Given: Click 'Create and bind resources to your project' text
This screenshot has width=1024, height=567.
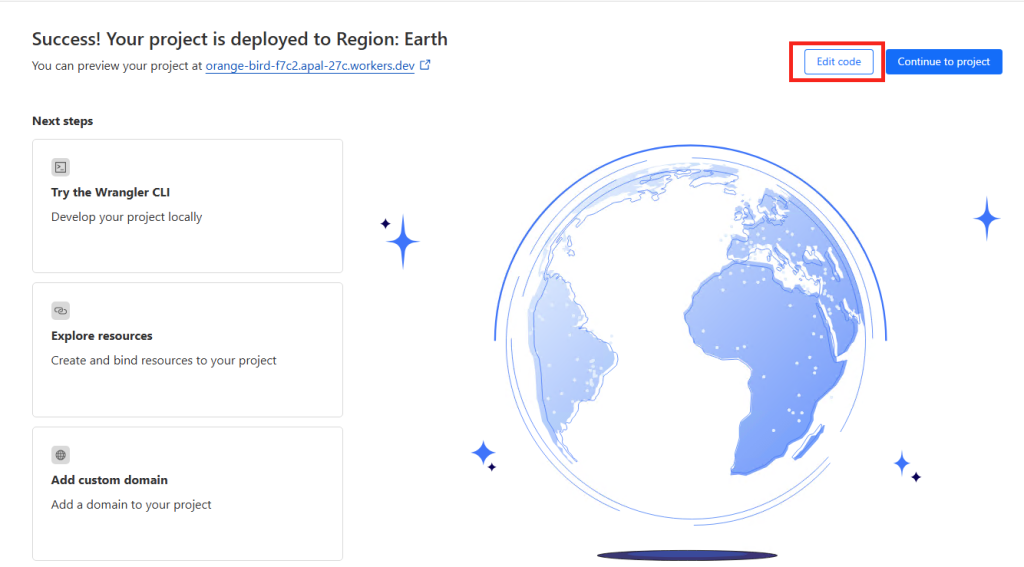Looking at the screenshot, I should (164, 361).
